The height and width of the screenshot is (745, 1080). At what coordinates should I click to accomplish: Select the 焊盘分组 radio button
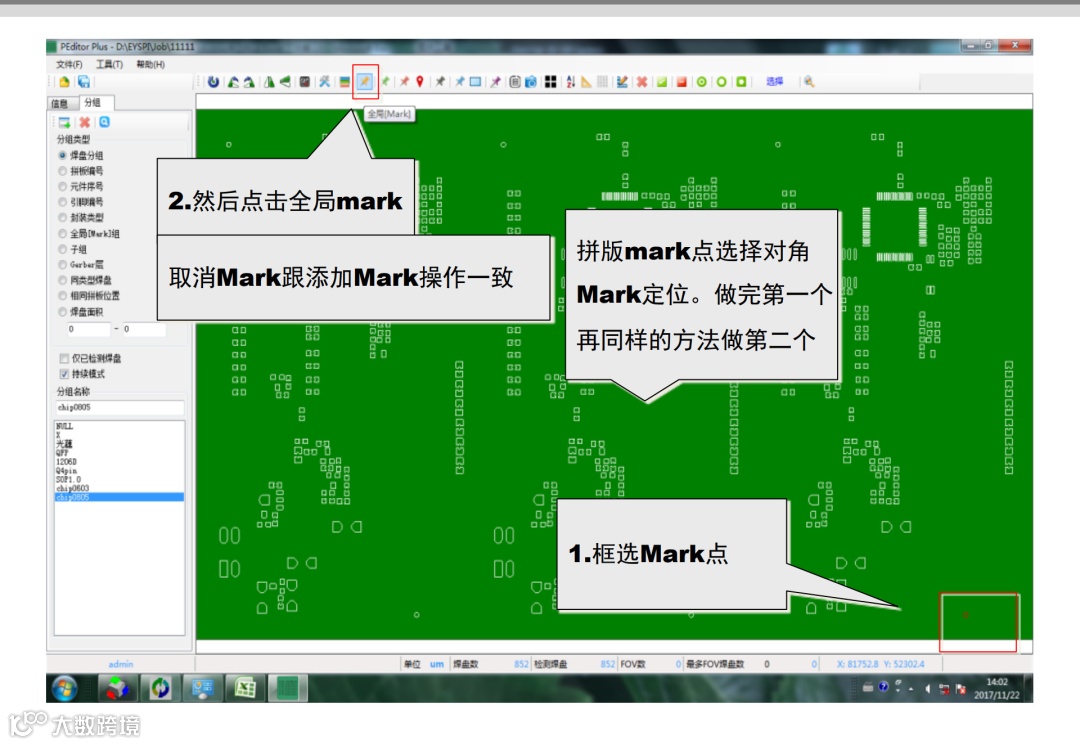(63, 155)
